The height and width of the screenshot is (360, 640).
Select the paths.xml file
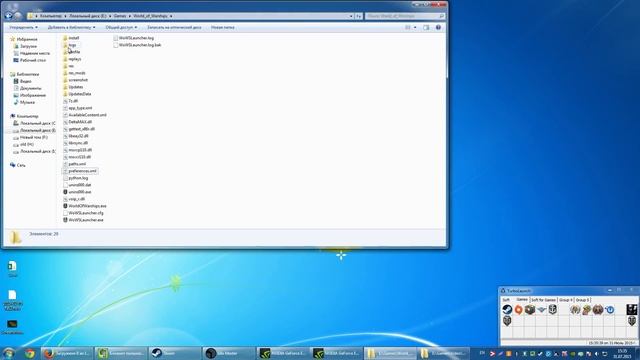(74, 164)
